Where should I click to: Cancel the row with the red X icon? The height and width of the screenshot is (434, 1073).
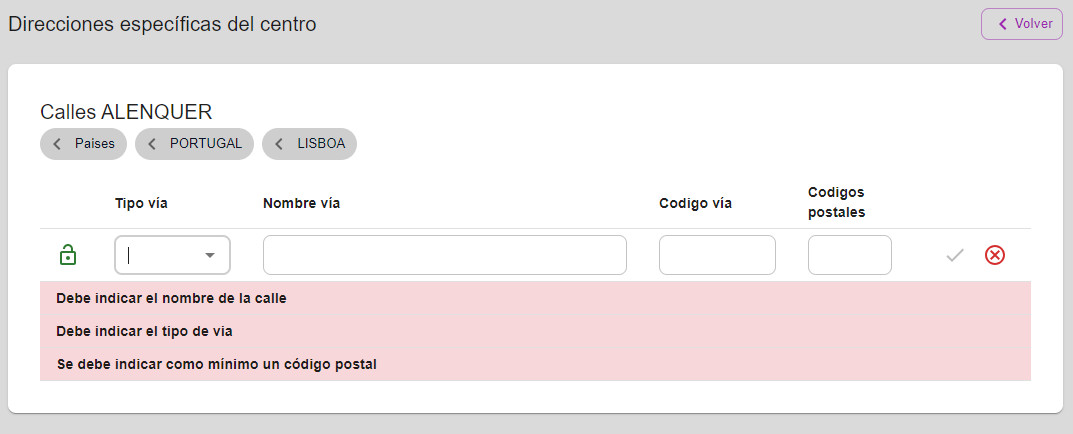[x=994, y=255]
